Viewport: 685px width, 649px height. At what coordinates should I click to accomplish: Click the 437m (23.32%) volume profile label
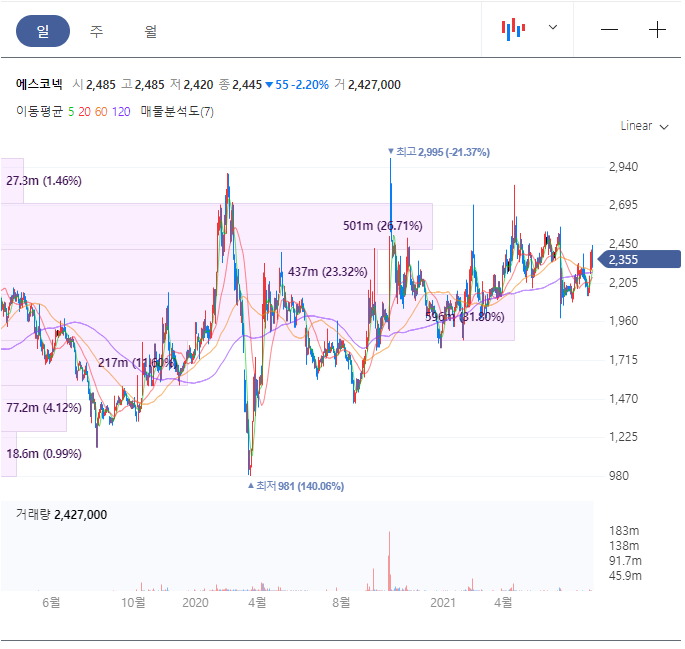pyautogui.click(x=328, y=272)
